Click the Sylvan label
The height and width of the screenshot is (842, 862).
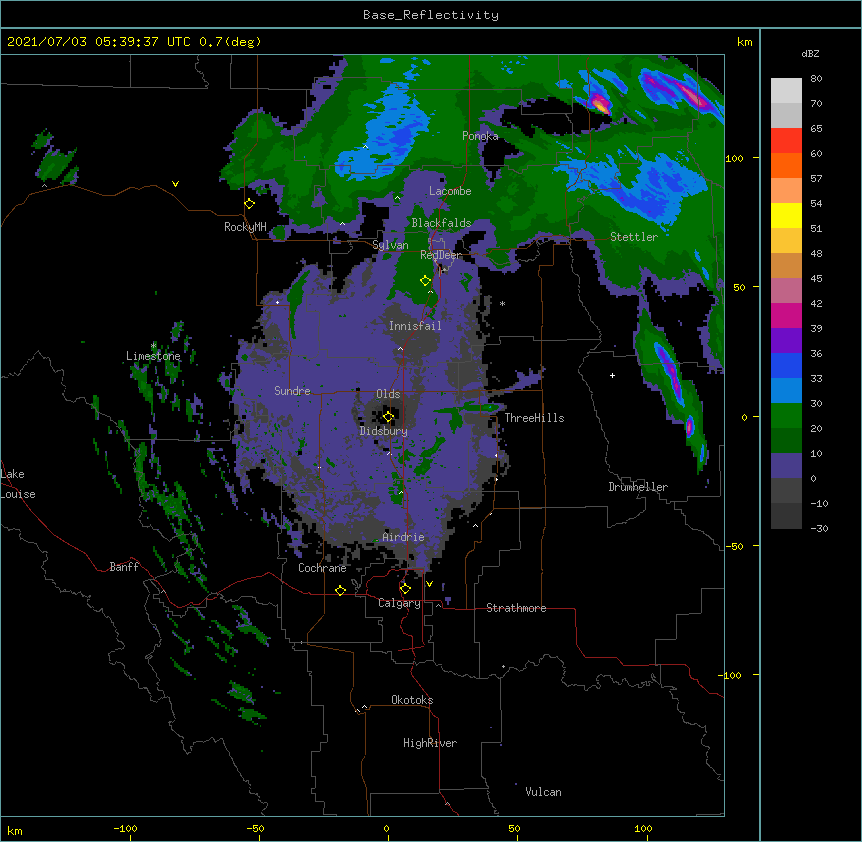point(390,245)
